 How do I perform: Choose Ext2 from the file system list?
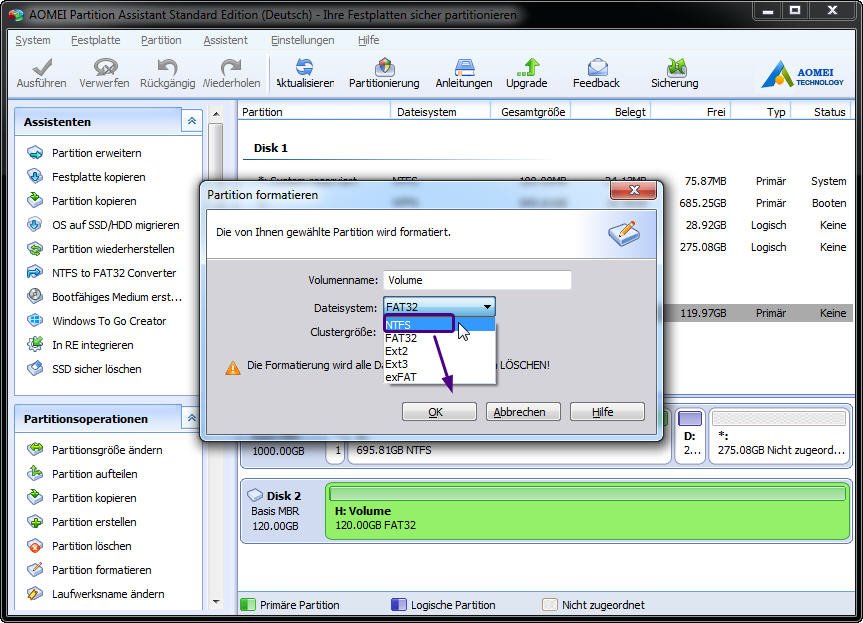click(x=439, y=351)
